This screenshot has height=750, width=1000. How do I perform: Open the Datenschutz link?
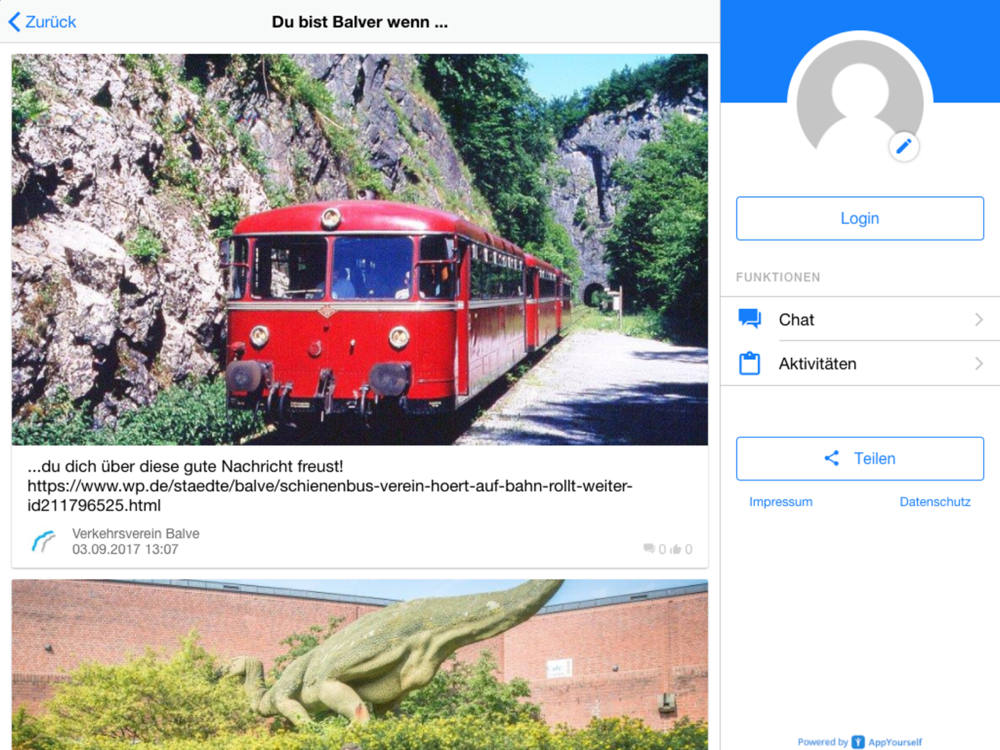point(935,502)
